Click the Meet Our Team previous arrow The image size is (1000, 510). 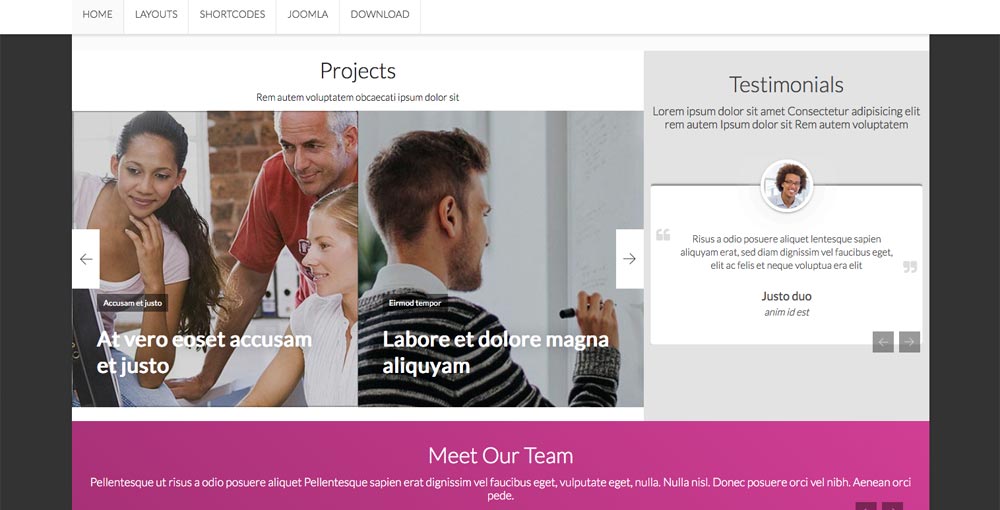[x=866, y=506]
